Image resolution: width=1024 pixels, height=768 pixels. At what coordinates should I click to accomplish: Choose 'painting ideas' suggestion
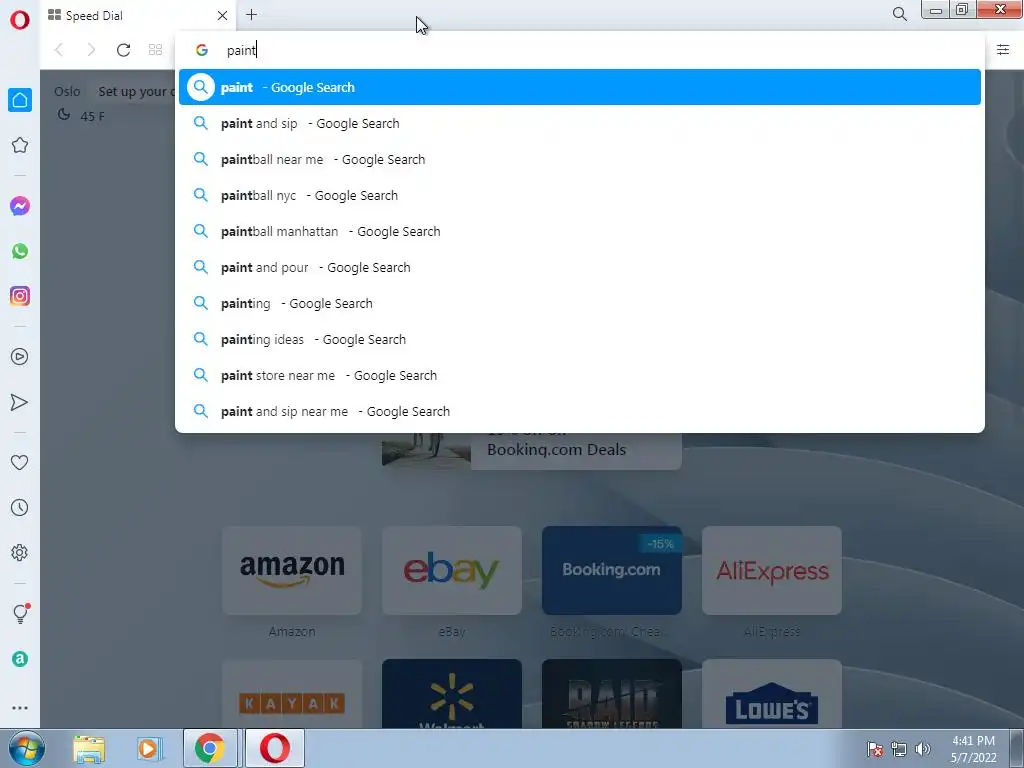[580, 339]
